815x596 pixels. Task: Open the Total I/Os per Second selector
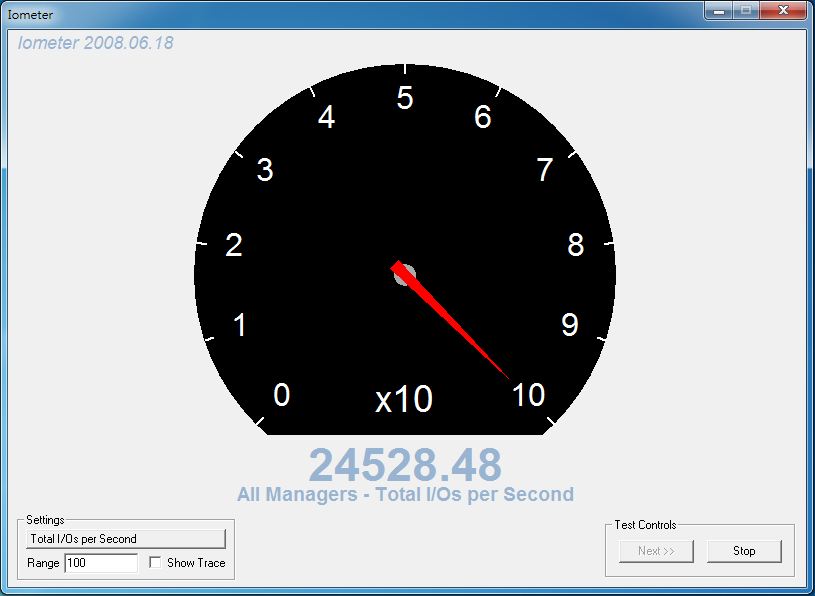126,539
